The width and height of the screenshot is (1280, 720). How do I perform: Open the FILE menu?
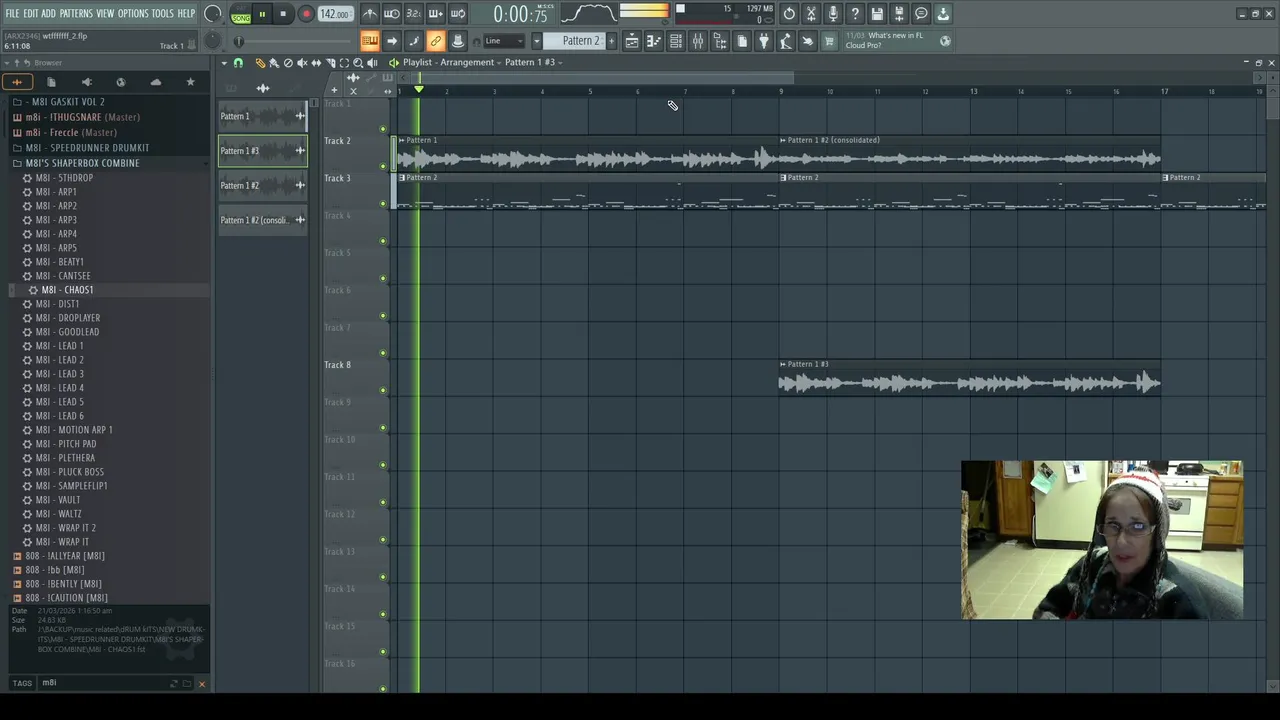point(13,13)
